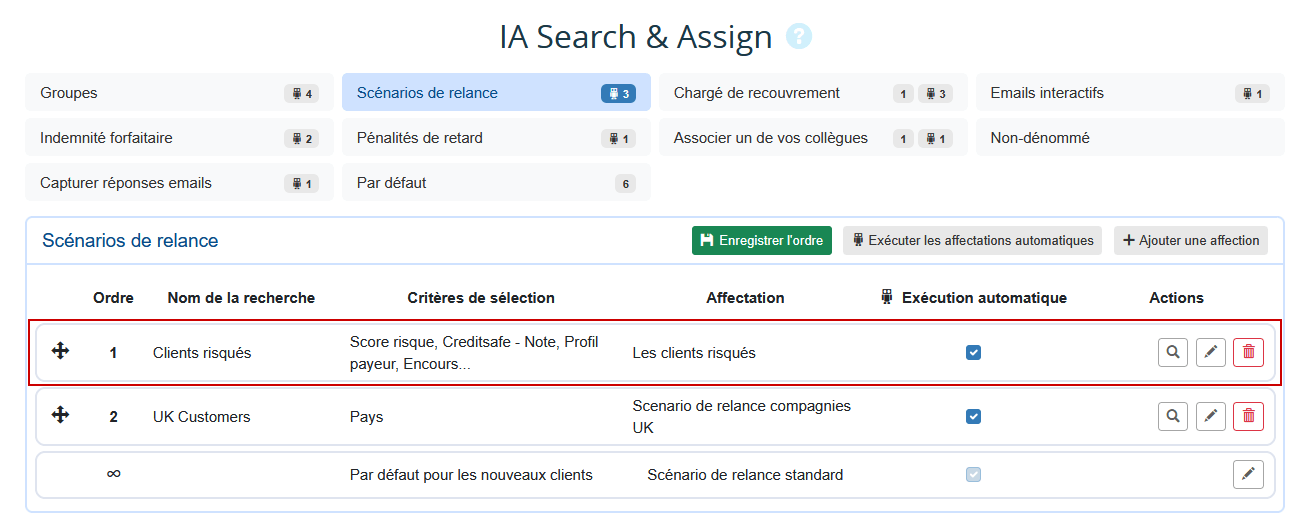This screenshot has height=530, width=1314.
Task: Click search icon for Clients risqués row
Action: coord(1173,352)
